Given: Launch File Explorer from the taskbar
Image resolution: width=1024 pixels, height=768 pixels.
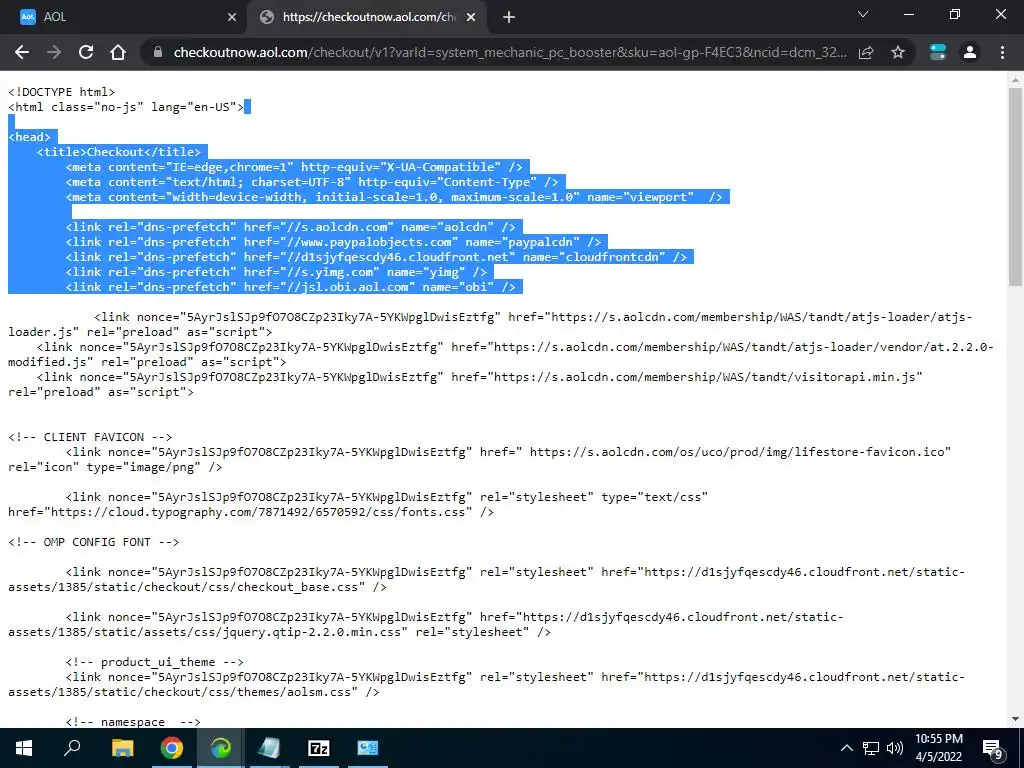Looking at the screenshot, I should point(122,748).
